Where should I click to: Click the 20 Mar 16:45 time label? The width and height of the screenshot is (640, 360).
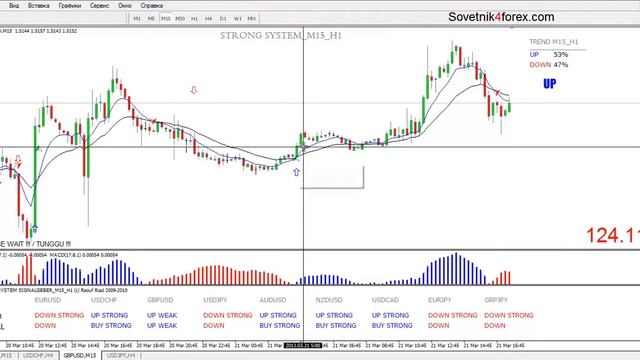tap(118, 346)
